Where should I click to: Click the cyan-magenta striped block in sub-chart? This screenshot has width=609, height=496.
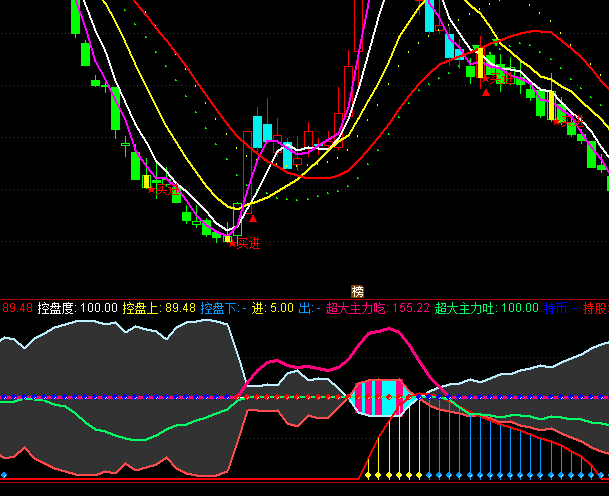pos(384,397)
